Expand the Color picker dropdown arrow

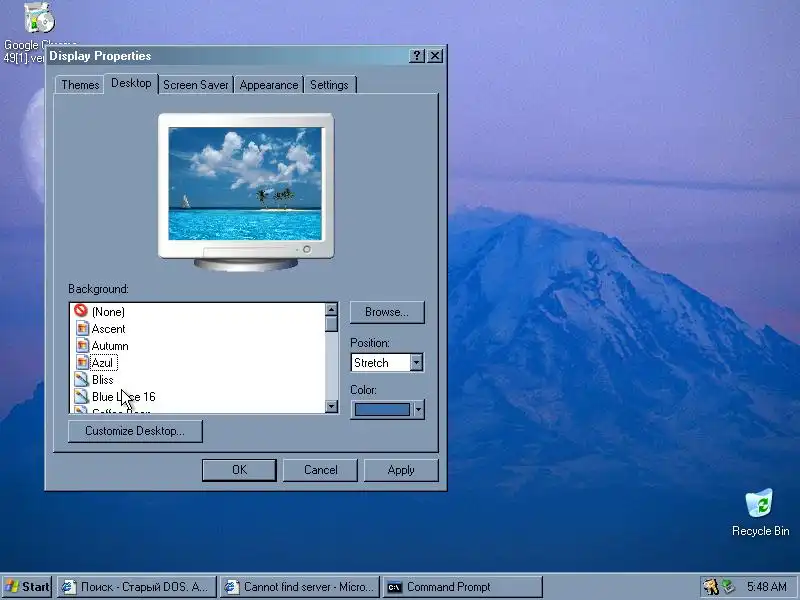tap(418, 409)
